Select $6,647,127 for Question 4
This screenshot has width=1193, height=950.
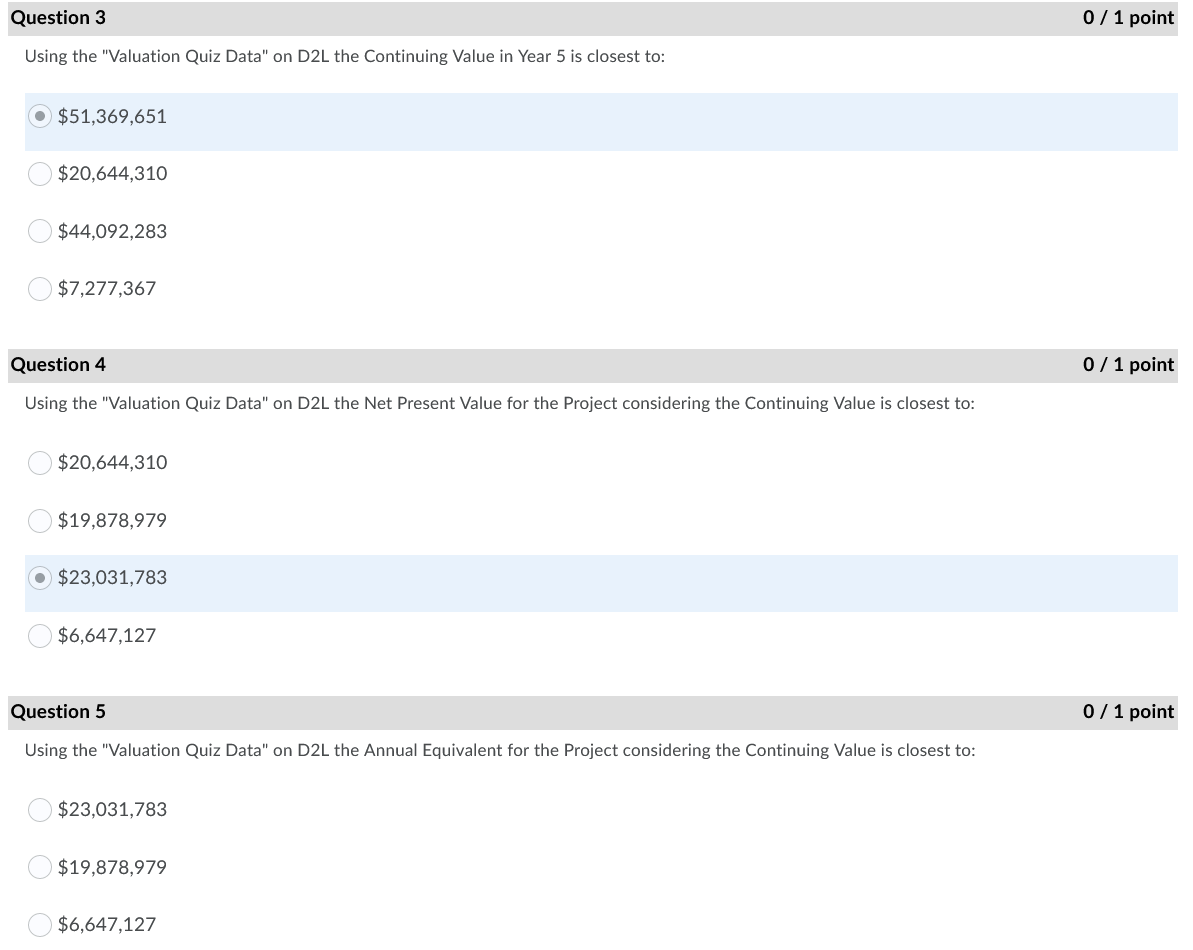click(40, 635)
